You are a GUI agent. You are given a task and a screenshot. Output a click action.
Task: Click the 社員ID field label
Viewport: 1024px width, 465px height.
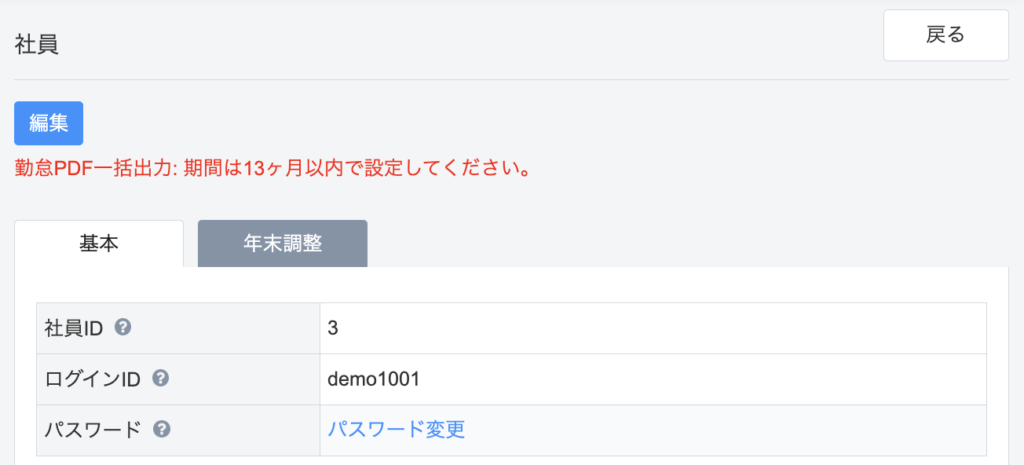coord(76,327)
